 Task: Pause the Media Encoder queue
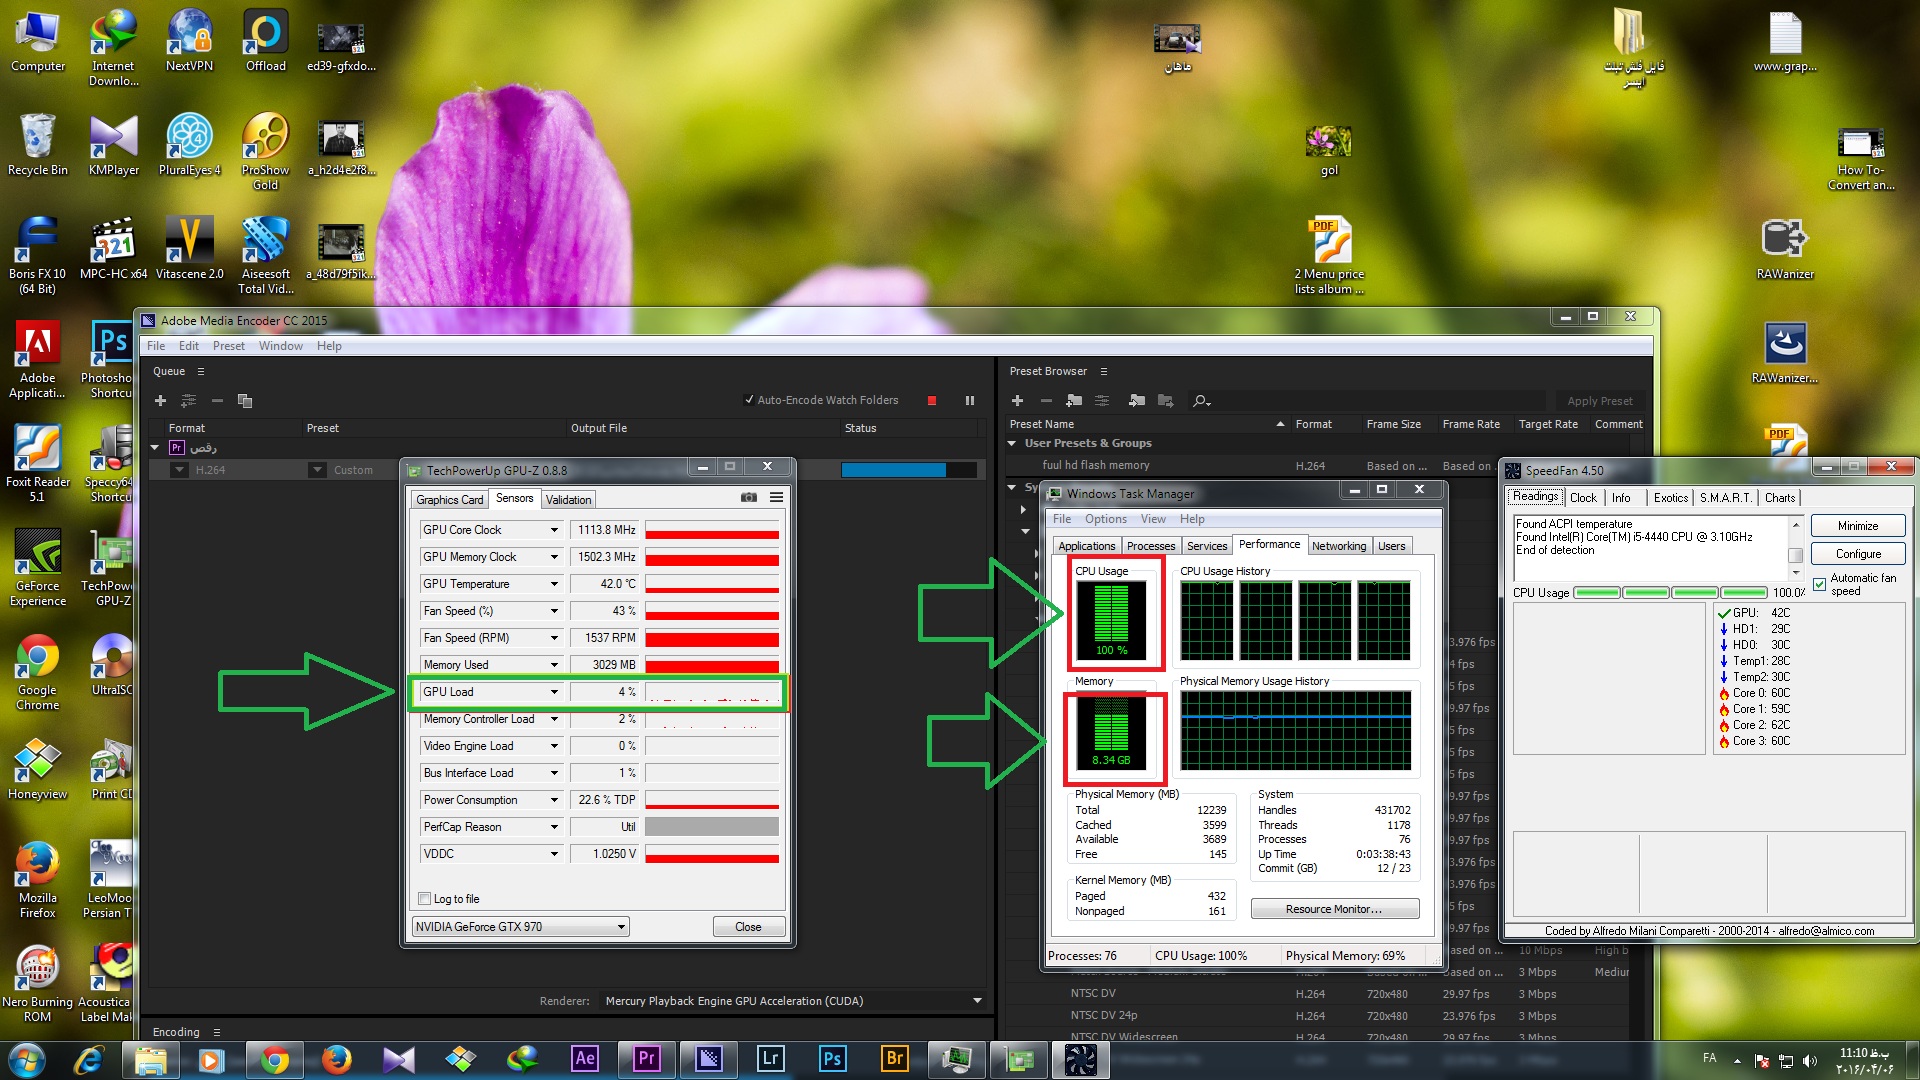point(969,400)
